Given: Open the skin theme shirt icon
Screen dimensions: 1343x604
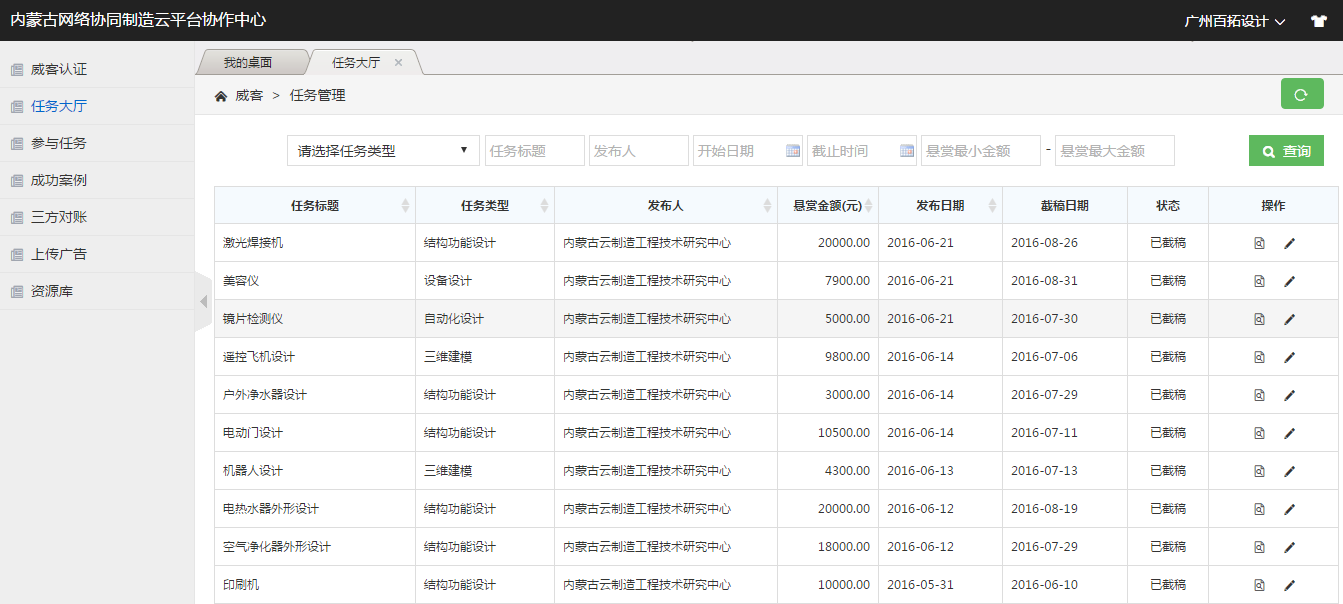Looking at the screenshot, I should tap(1318, 21).
